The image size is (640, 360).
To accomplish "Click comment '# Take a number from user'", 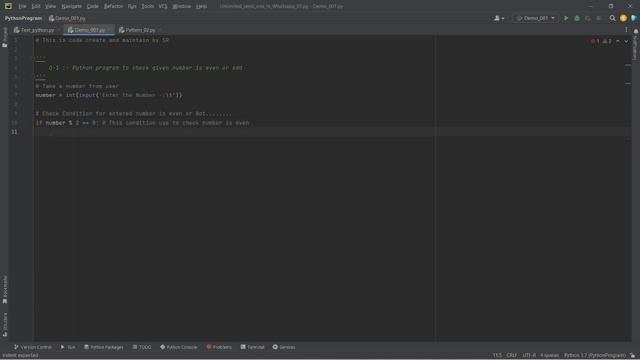I will [77, 86].
